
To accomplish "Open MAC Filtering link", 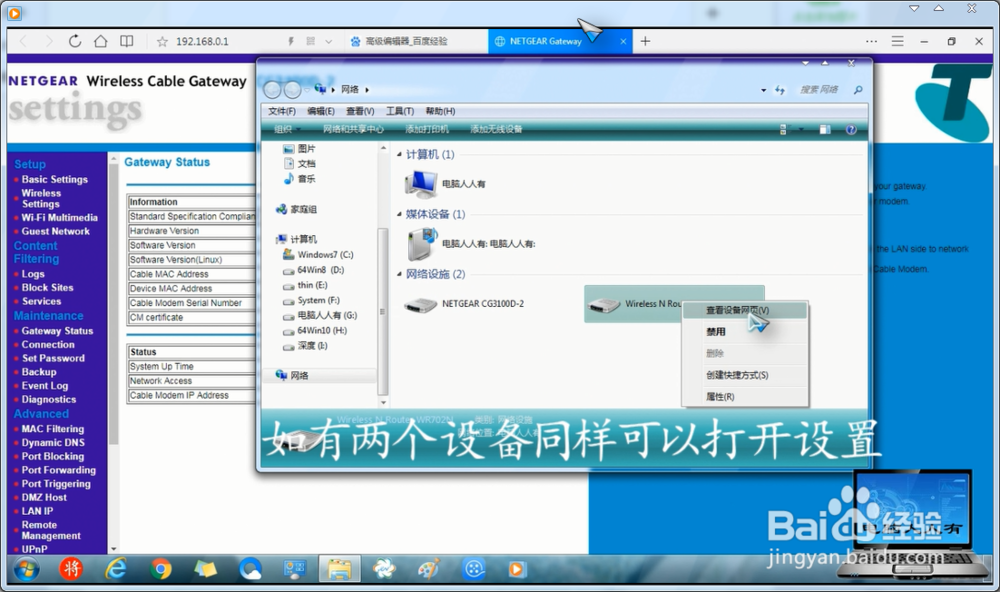I will [x=53, y=429].
